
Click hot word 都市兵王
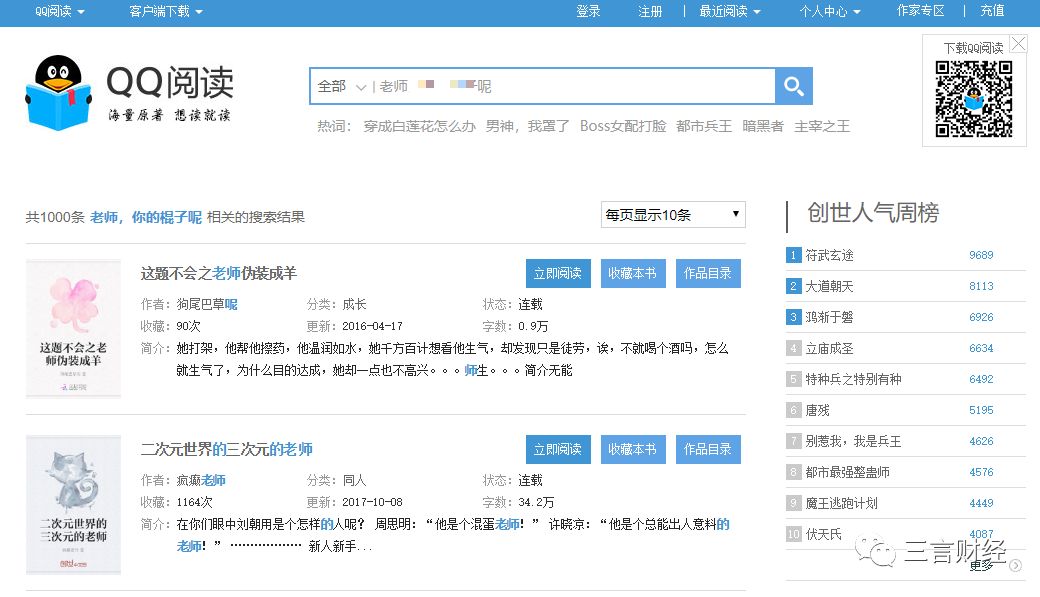coord(704,126)
